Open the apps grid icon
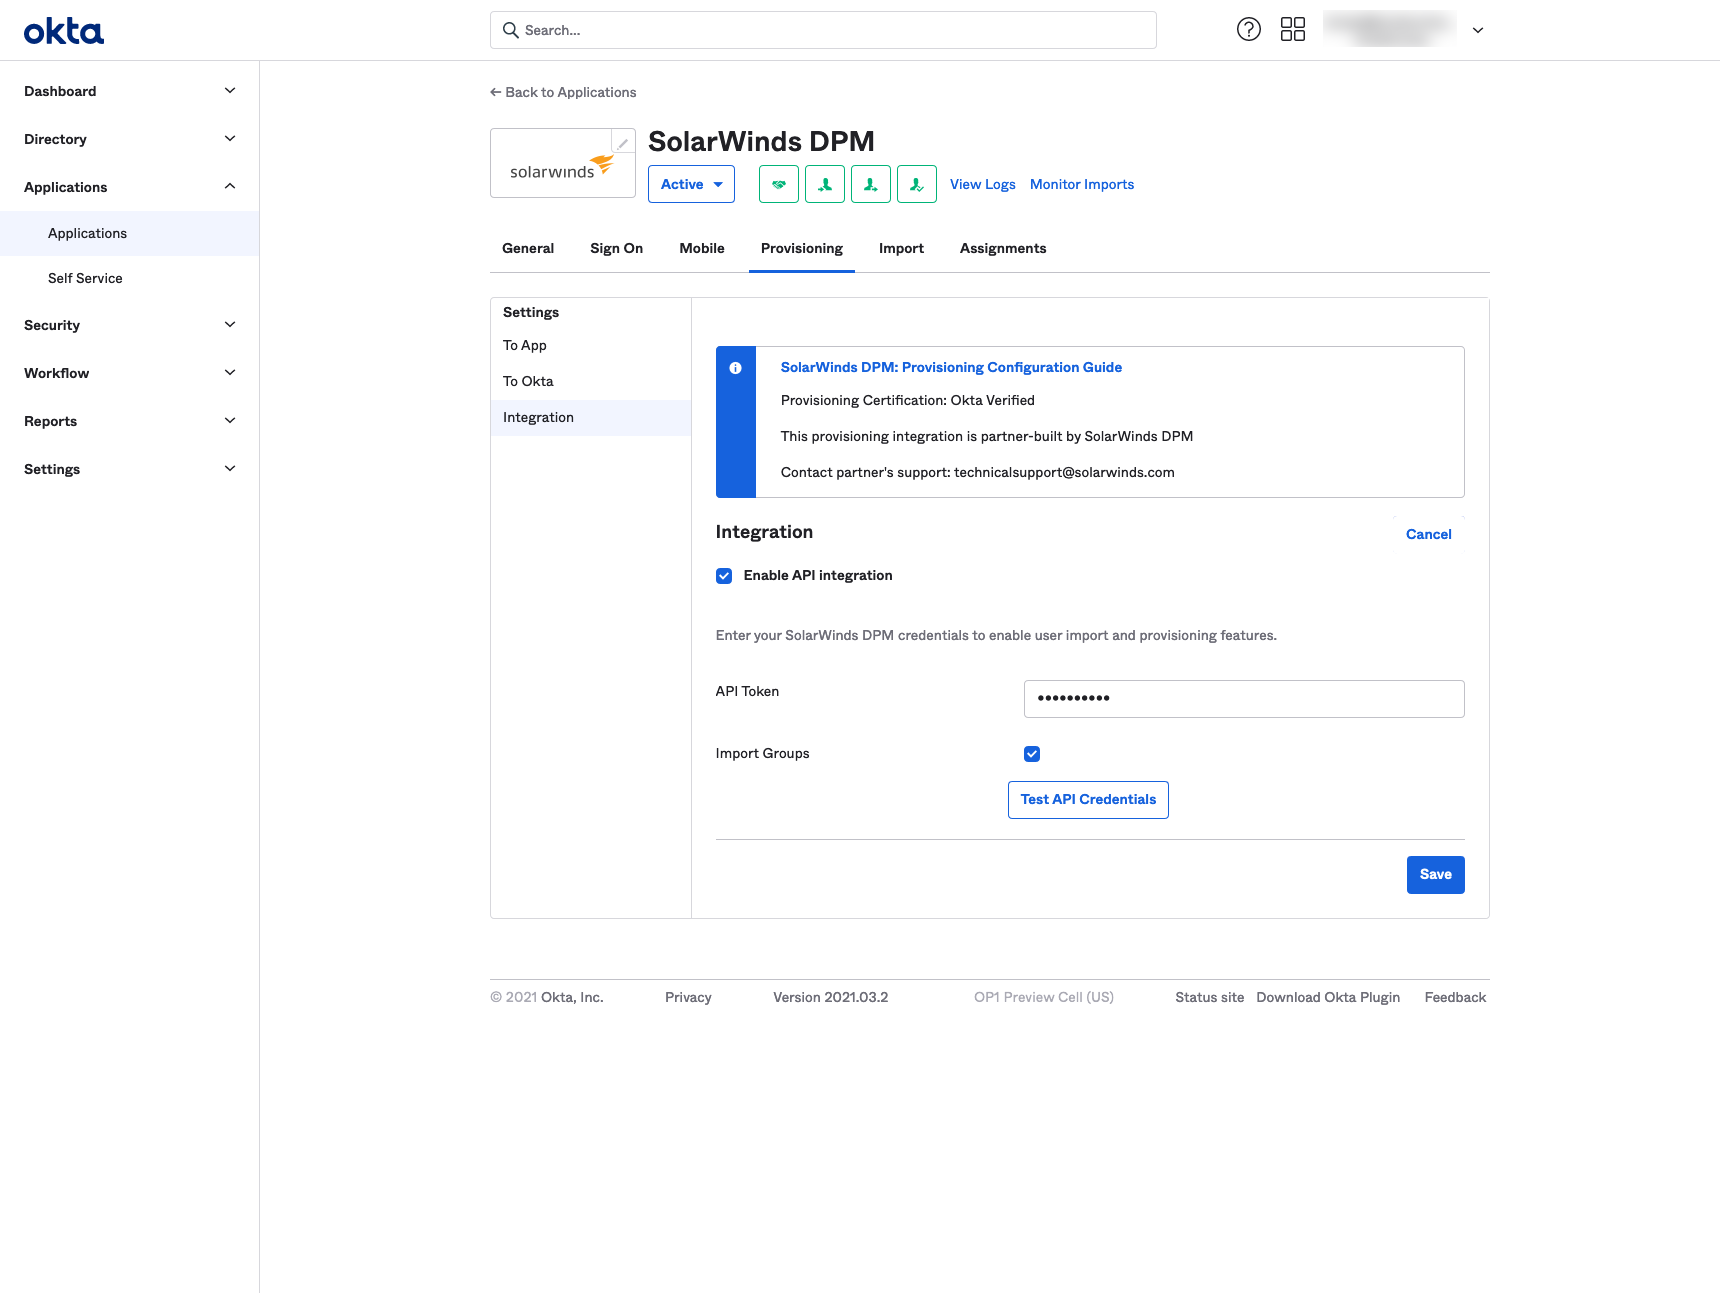 (x=1293, y=29)
